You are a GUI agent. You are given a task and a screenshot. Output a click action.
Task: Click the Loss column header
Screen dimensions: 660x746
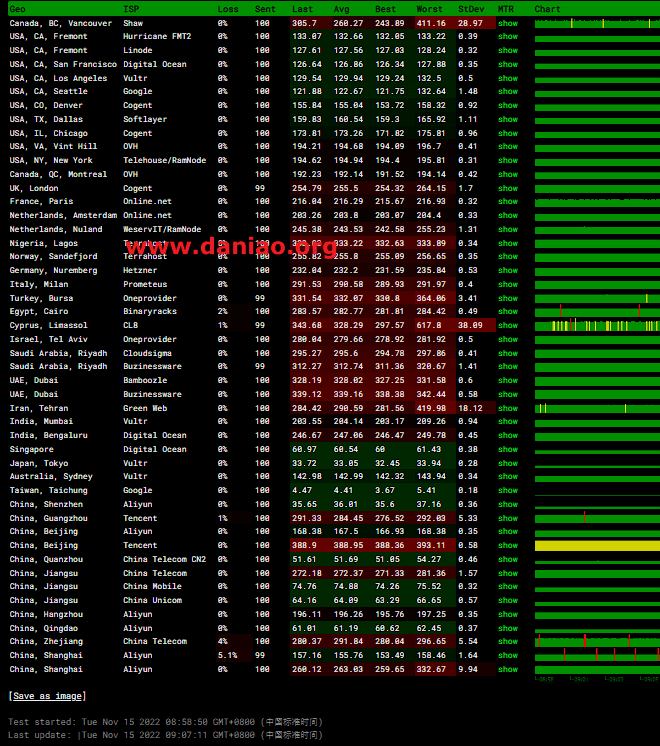228,9
